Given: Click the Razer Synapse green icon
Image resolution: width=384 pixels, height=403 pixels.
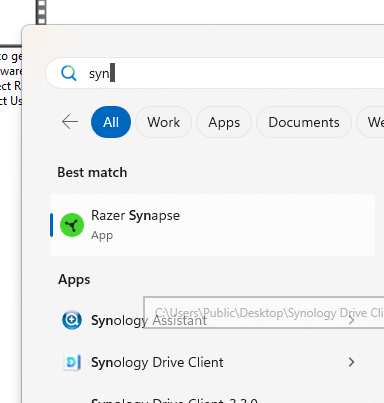Looking at the screenshot, I should [72, 225].
